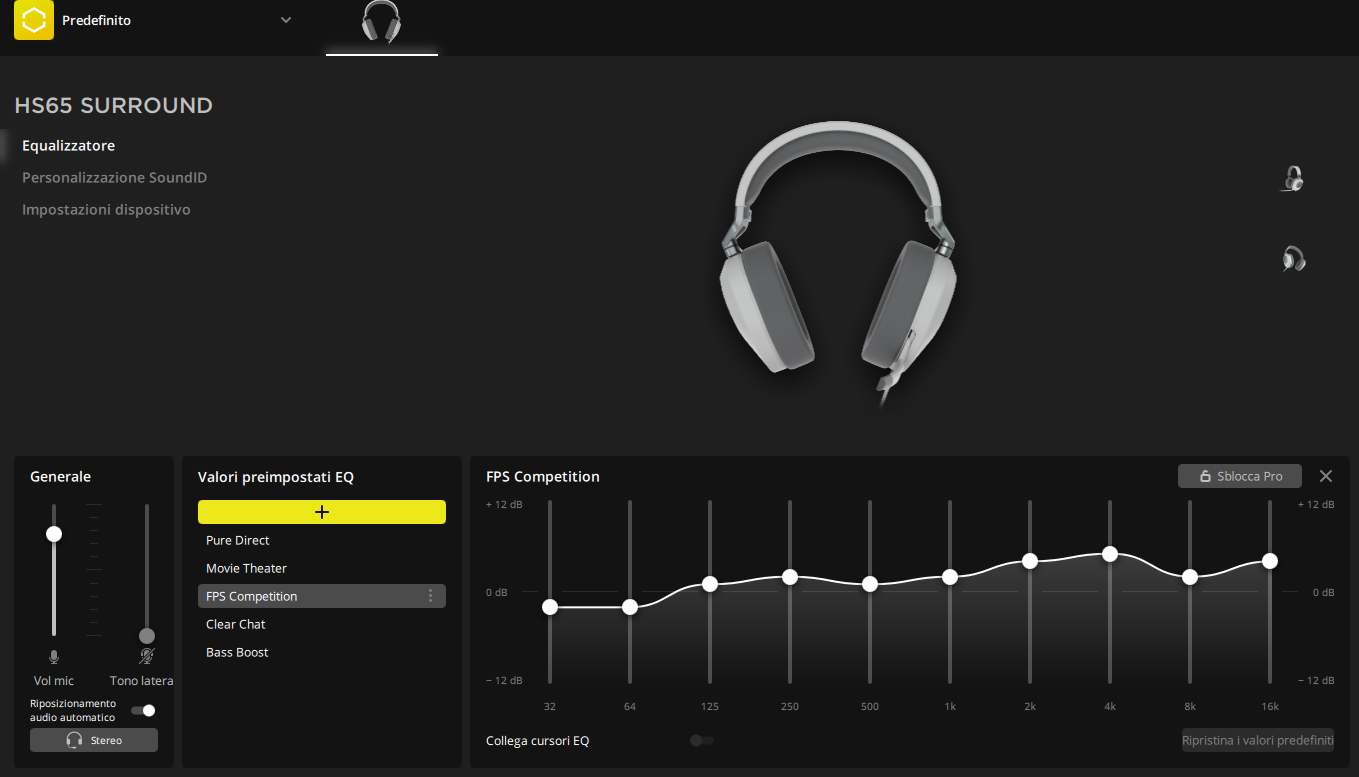Toggle Riposizionamento audio automatico switch
Viewport: 1359px width, 777px height.
tap(143, 710)
